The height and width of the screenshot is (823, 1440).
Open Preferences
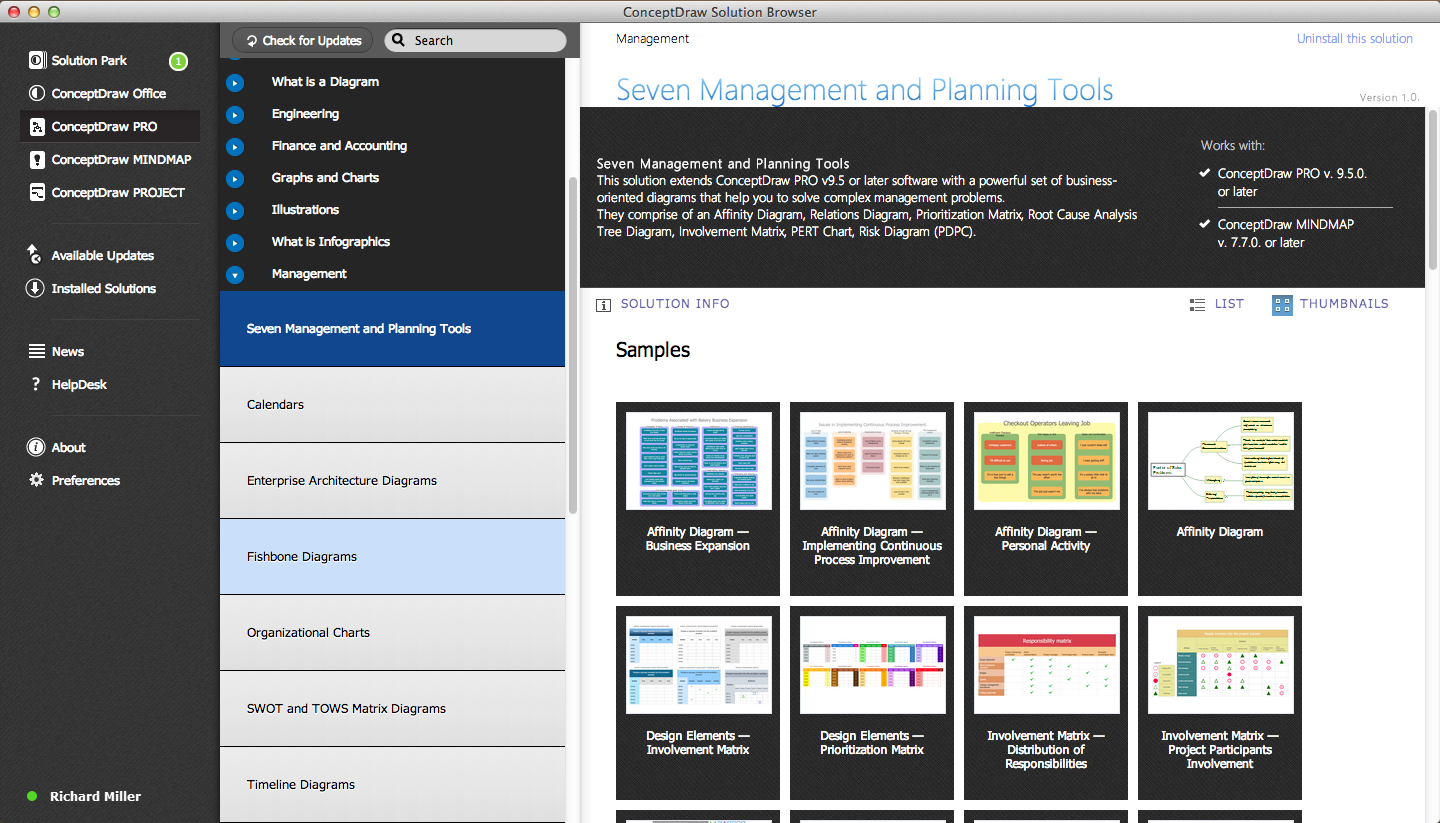(x=84, y=480)
